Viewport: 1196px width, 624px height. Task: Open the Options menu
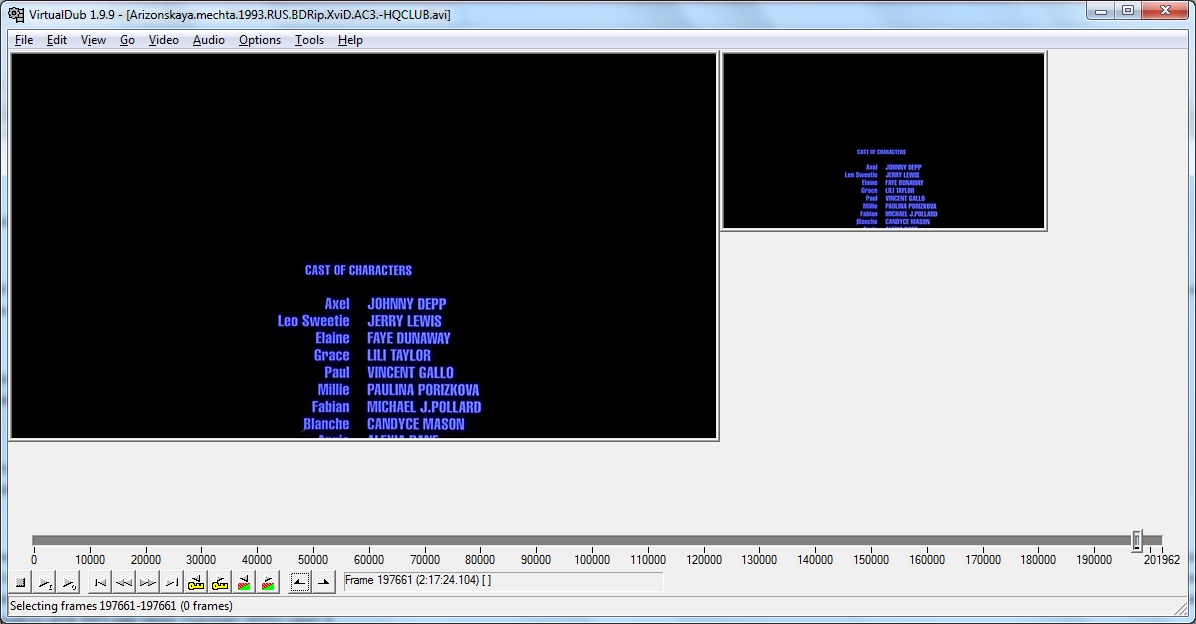(x=259, y=40)
